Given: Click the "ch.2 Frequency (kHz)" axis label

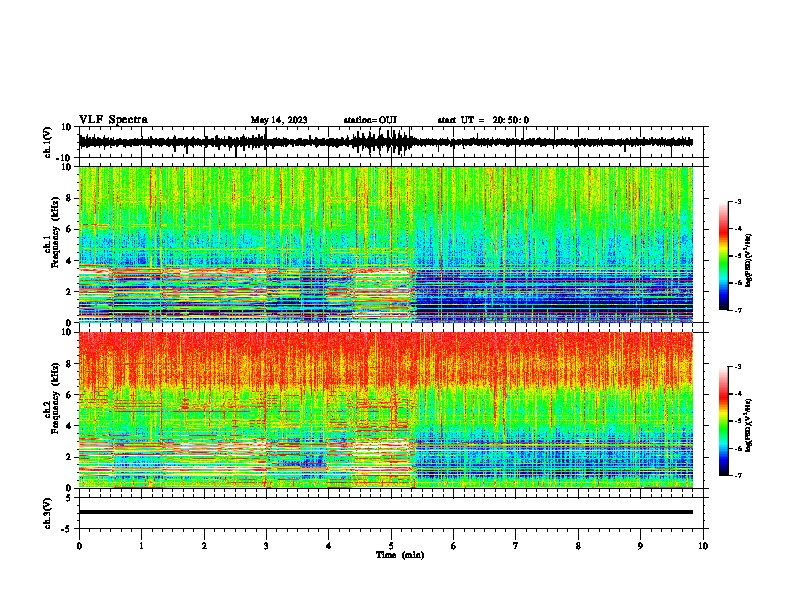Looking at the screenshot, I should tap(52, 398).
